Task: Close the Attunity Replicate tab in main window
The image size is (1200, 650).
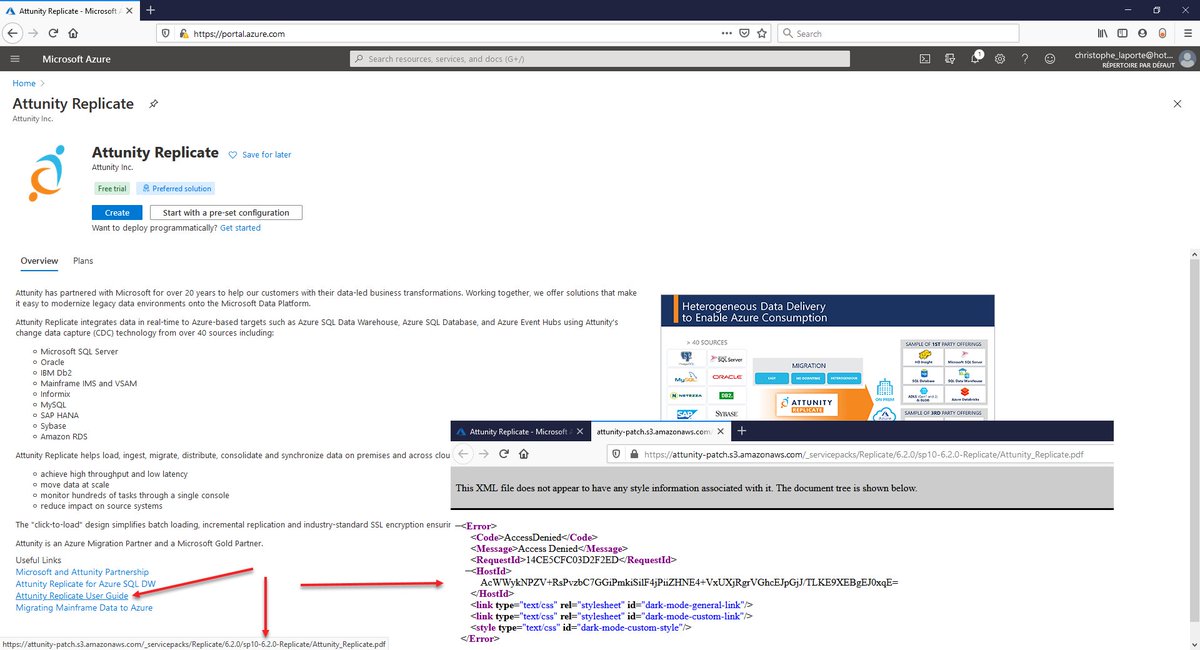Action: pos(130,9)
